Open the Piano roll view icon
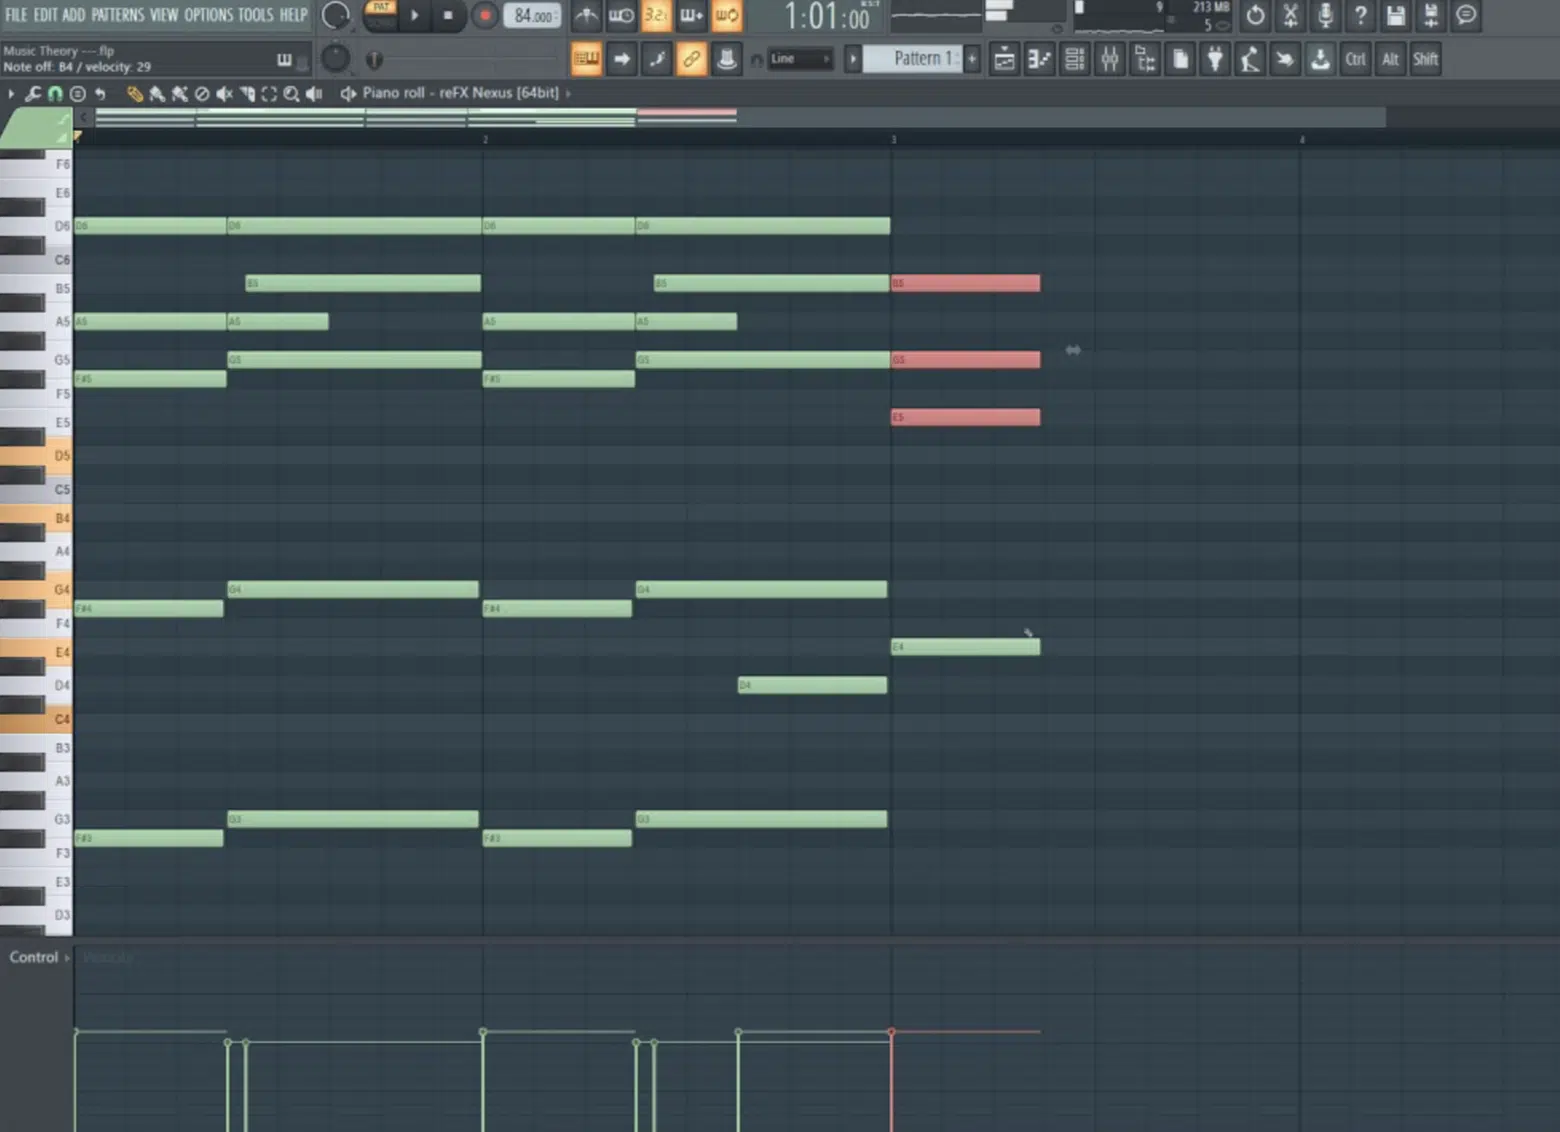Image resolution: width=1560 pixels, height=1132 pixels. click(1039, 59)
